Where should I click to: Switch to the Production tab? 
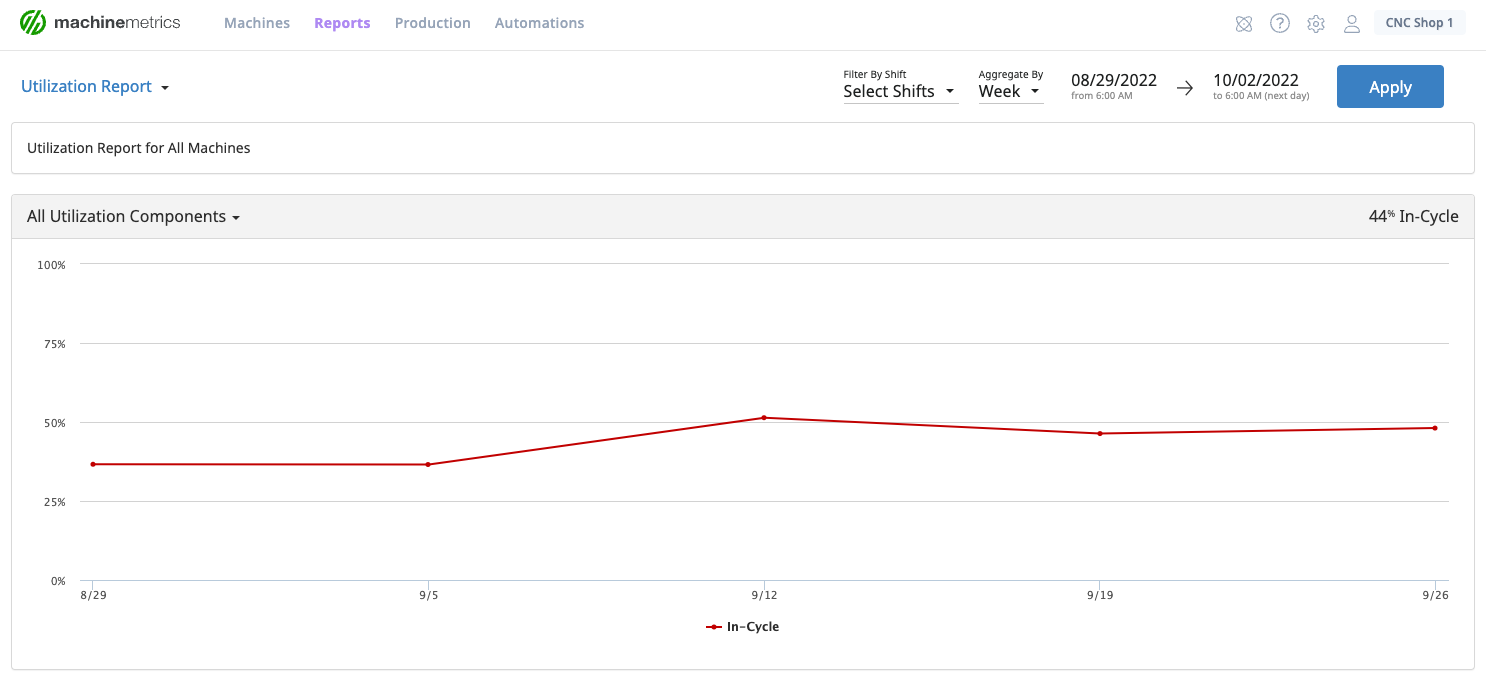coord(432,23)
